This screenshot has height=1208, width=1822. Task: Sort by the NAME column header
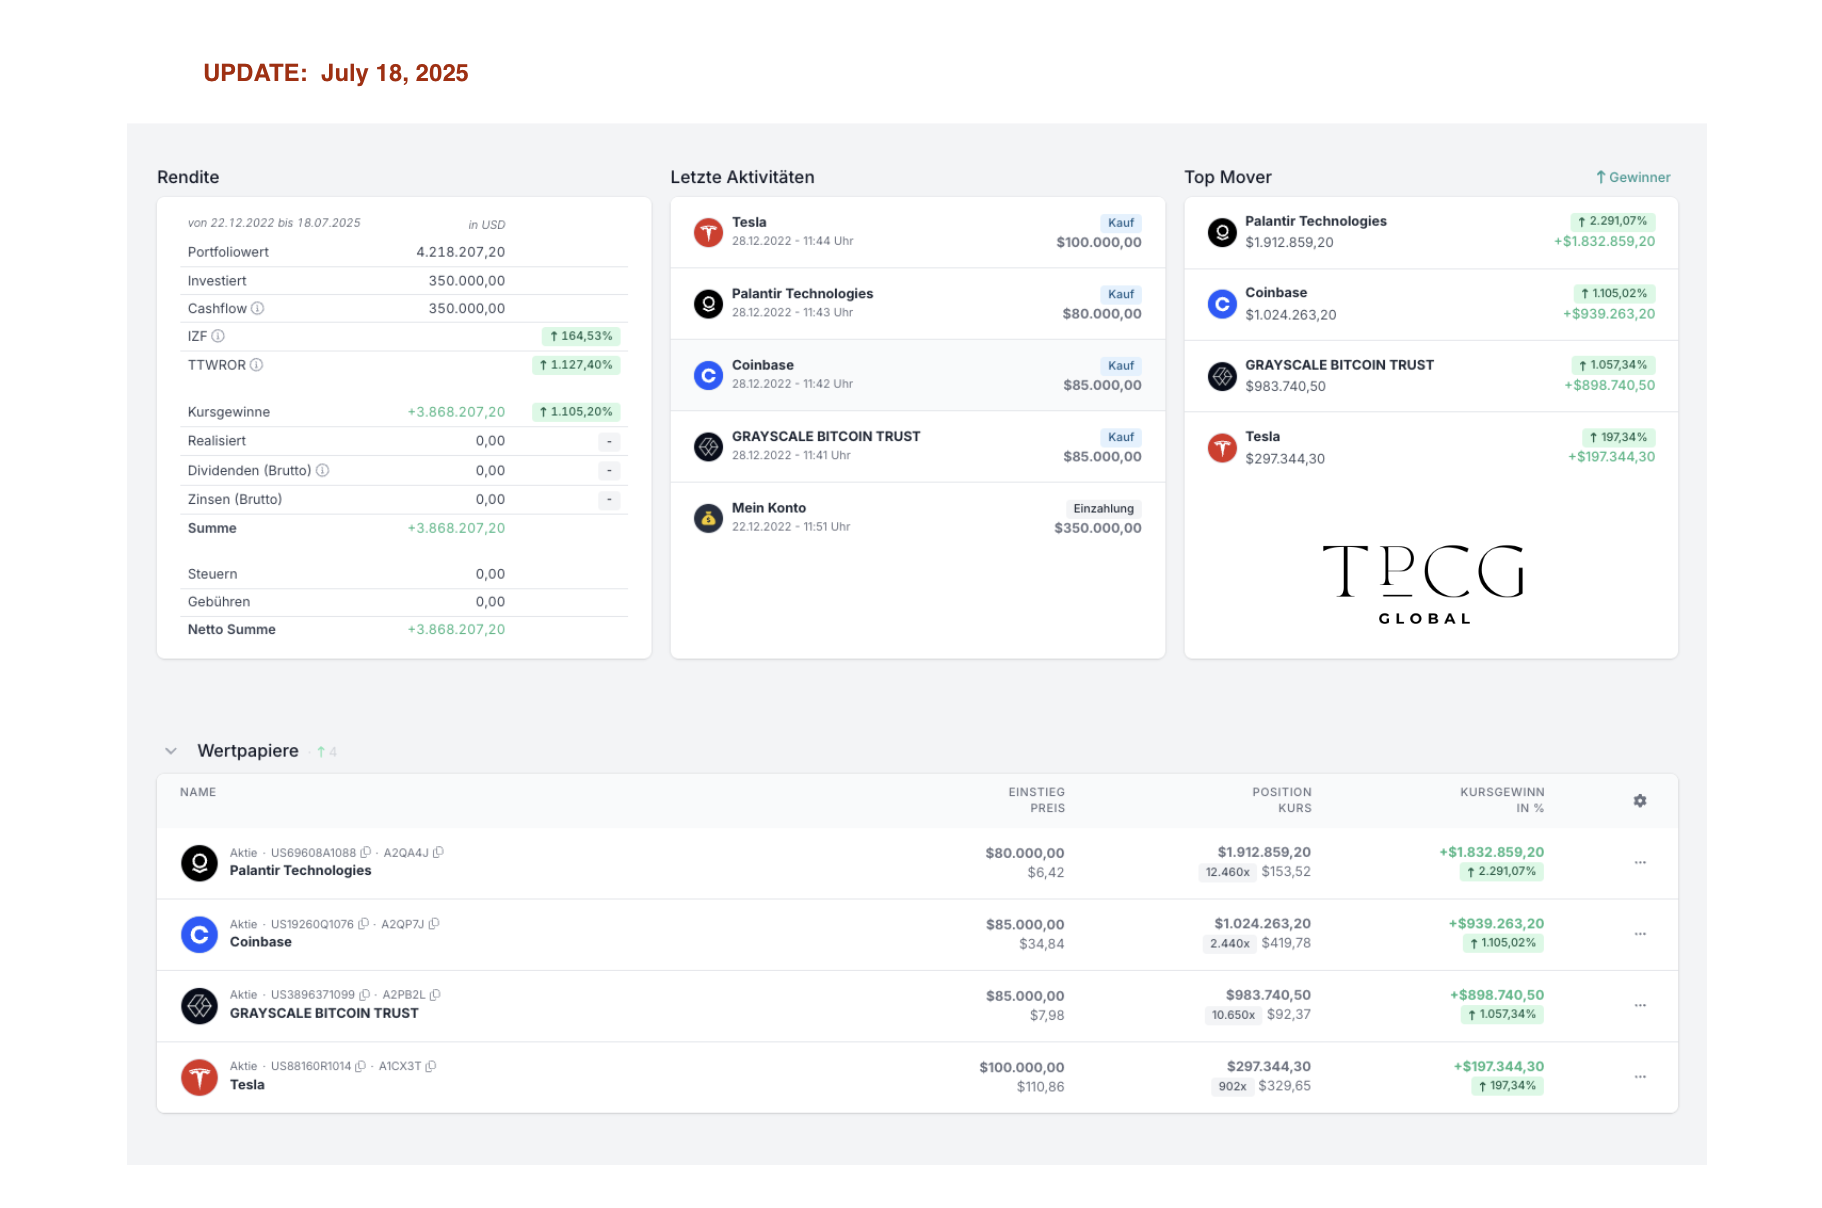point(198,792)
